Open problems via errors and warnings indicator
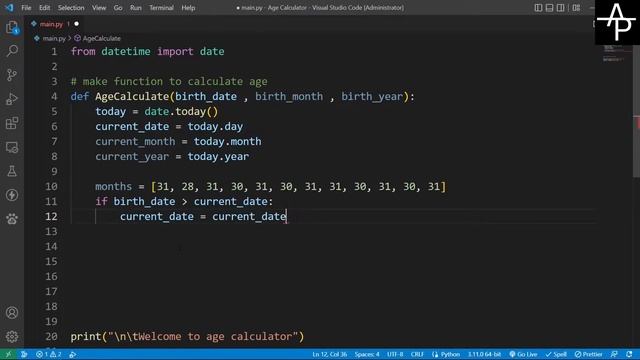 [49, 354]
